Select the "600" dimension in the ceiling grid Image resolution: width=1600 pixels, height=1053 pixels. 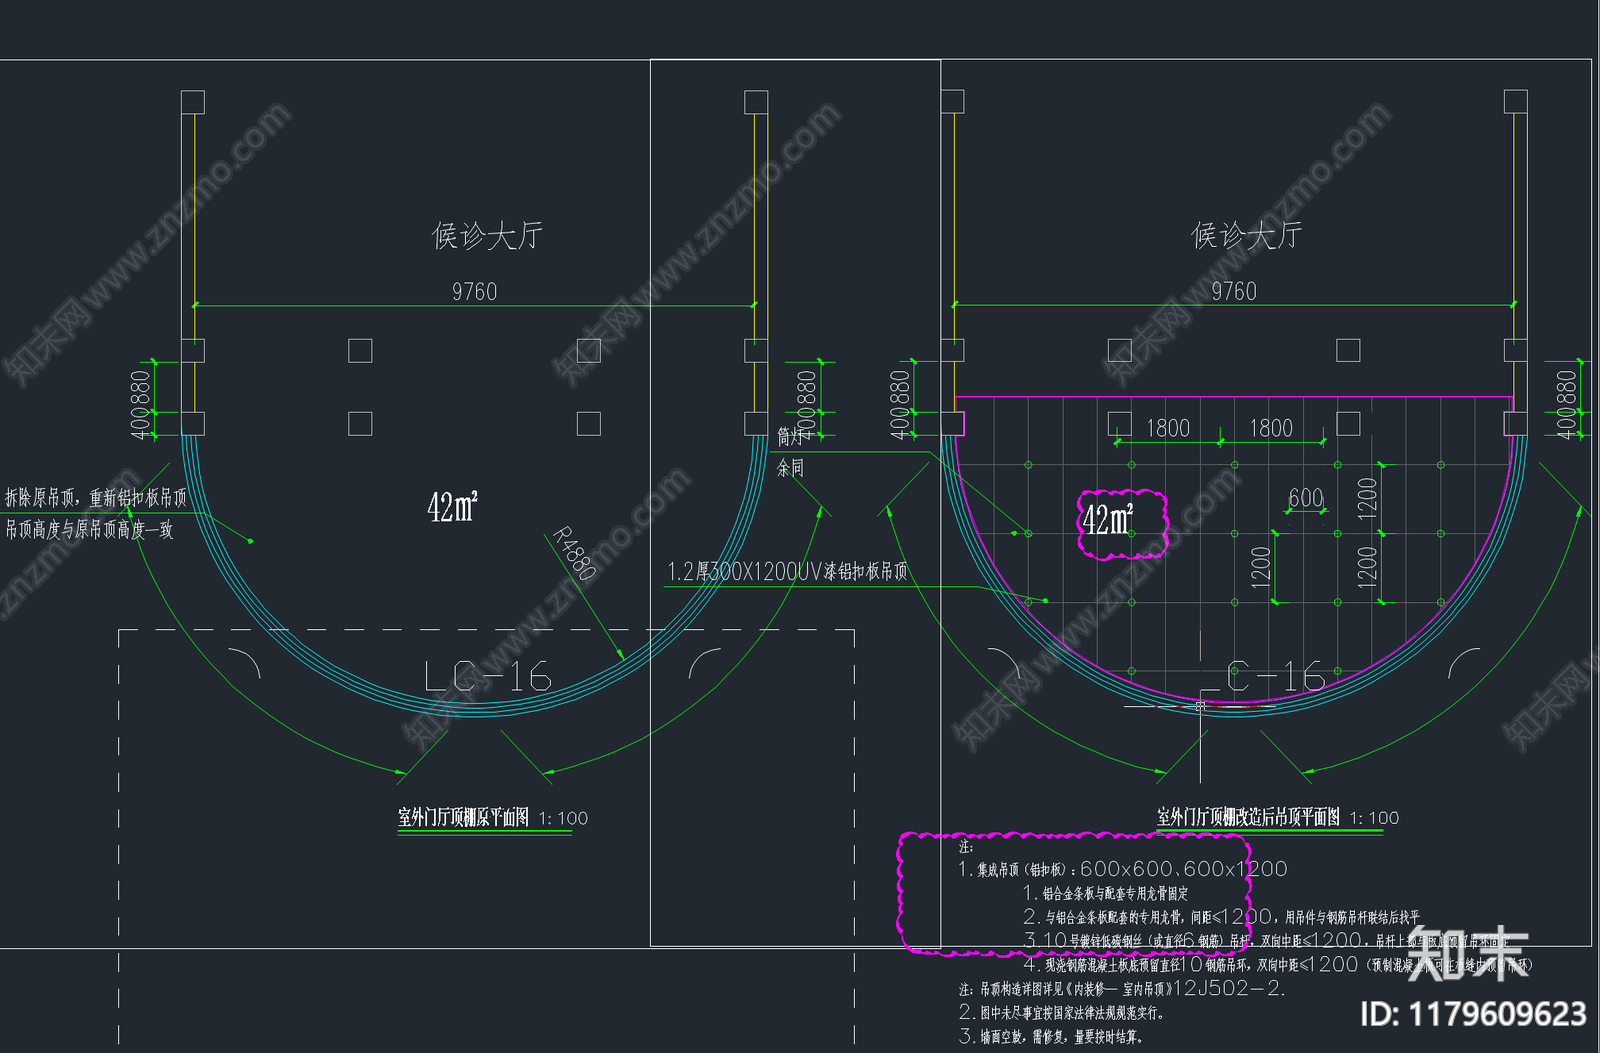(x=1306, y=498)
